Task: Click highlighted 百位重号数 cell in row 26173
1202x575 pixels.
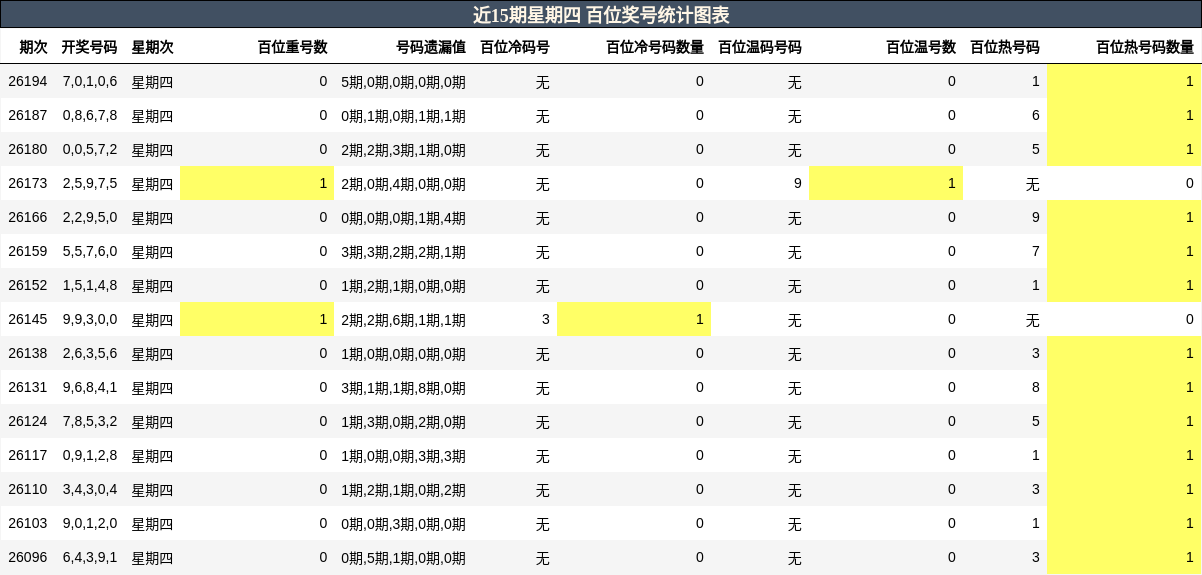Action: click(257, 183)
